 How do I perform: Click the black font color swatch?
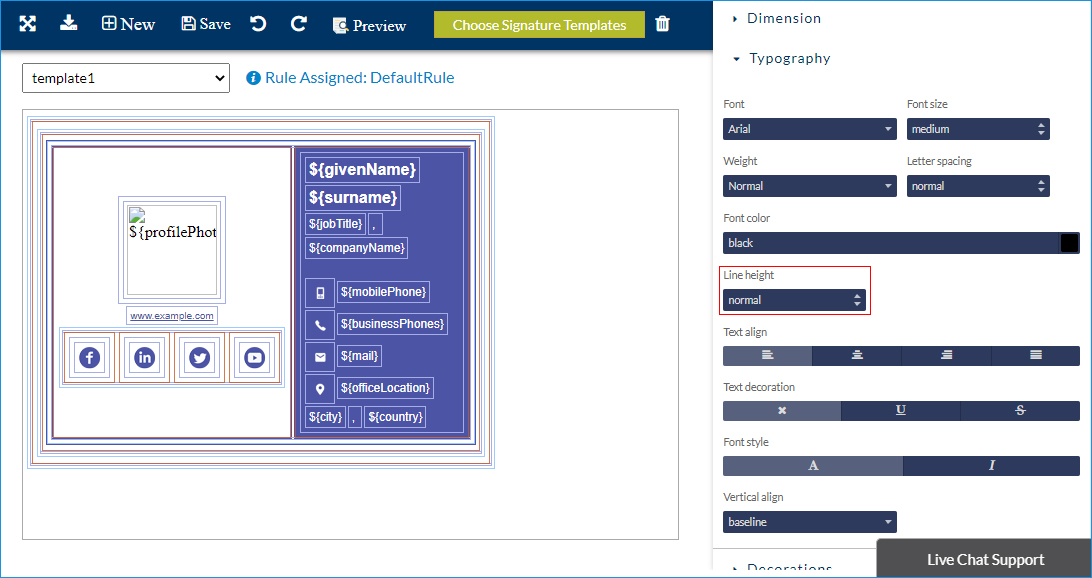[x=1069, y=243]
